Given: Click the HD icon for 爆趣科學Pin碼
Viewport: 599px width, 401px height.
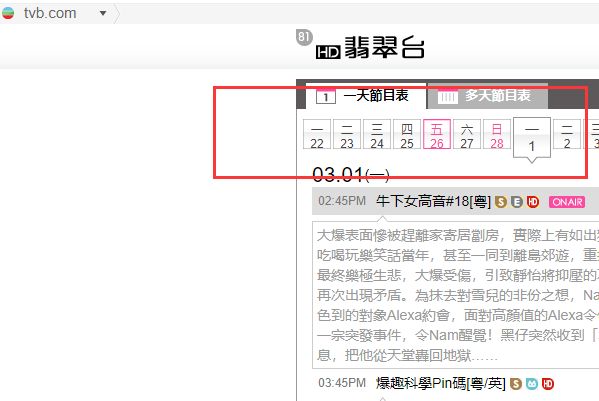Looking at the screenshot, I should click(x=548, y=384).
